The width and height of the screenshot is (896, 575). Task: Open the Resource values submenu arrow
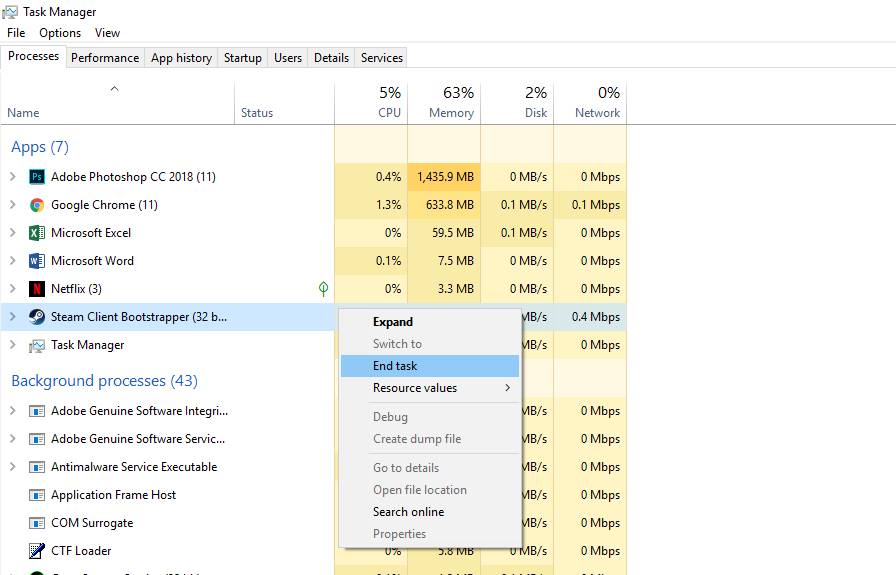tap(507, 388)
